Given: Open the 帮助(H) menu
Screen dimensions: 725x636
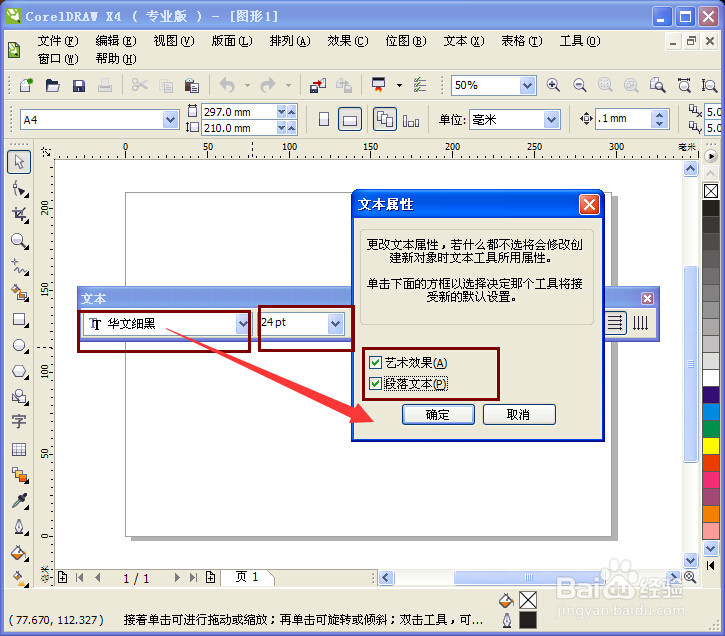Looking at the screenshot, I should click(x=116, y=59).
